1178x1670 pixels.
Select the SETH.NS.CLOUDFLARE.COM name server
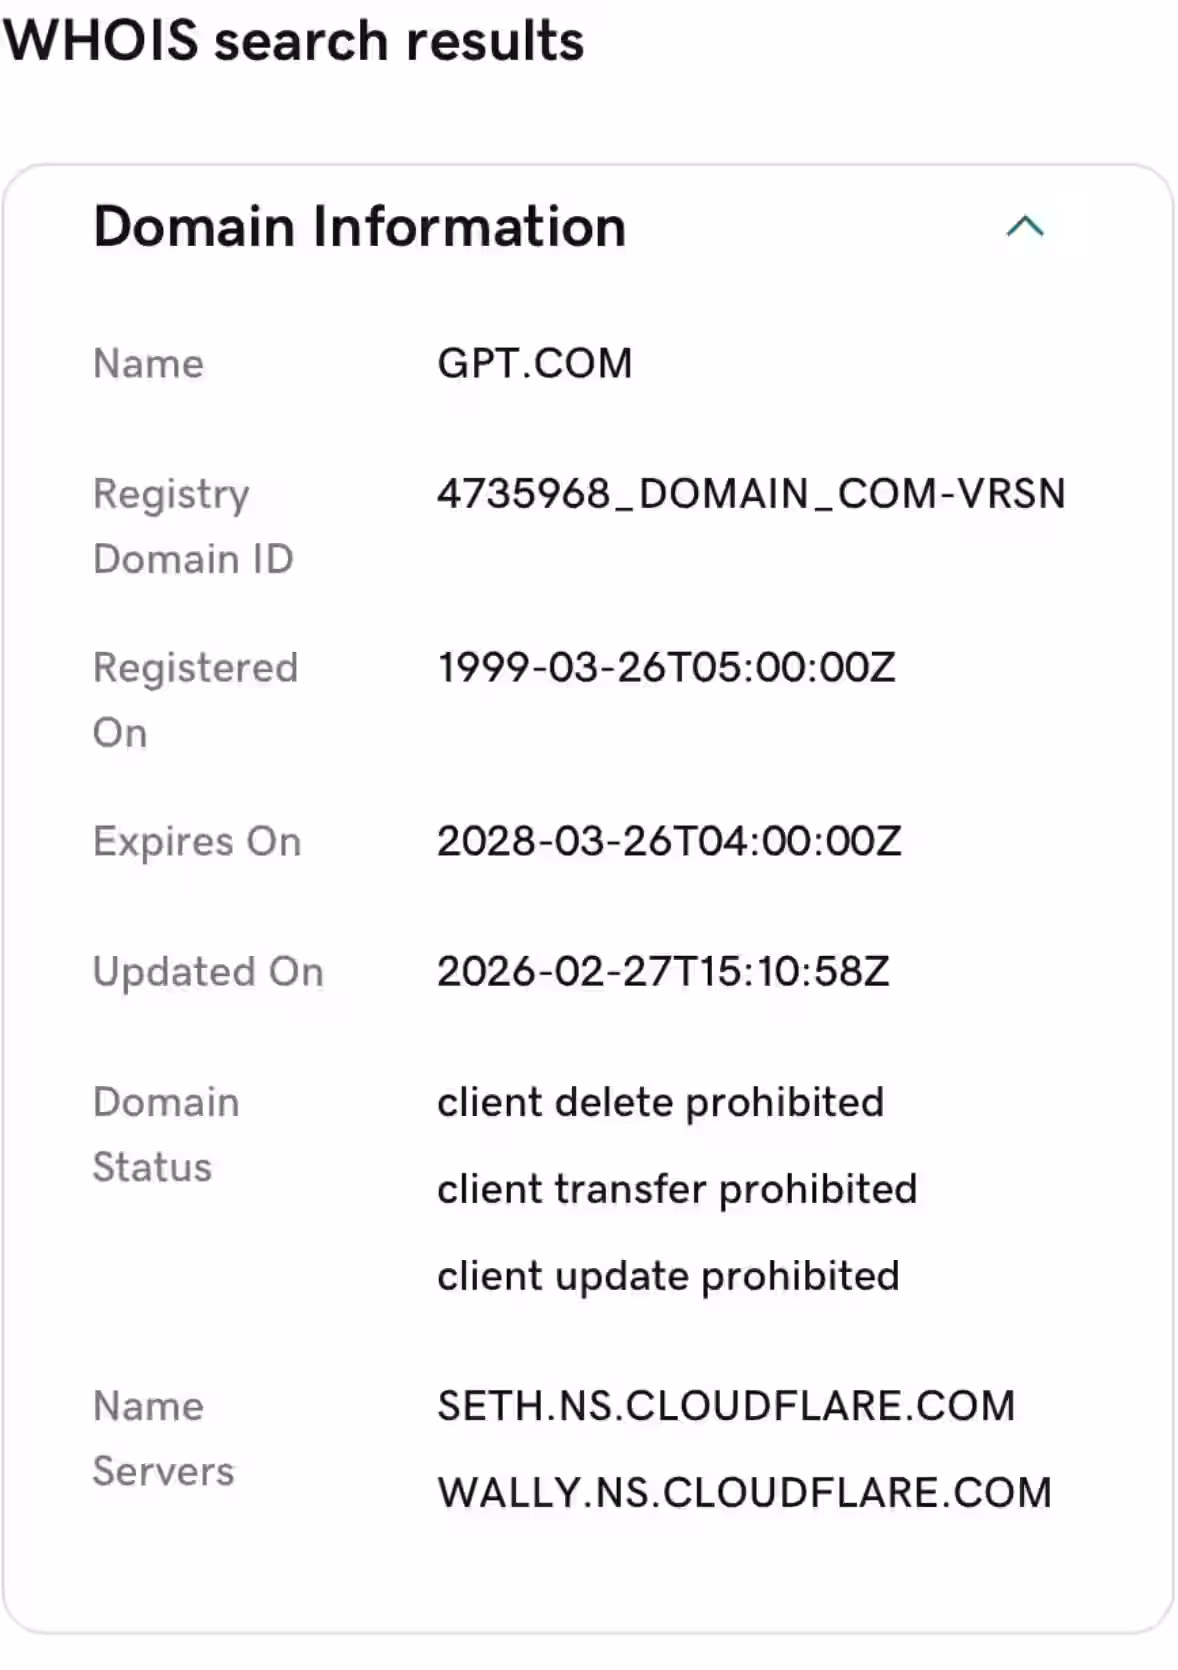coord(726,1407)
